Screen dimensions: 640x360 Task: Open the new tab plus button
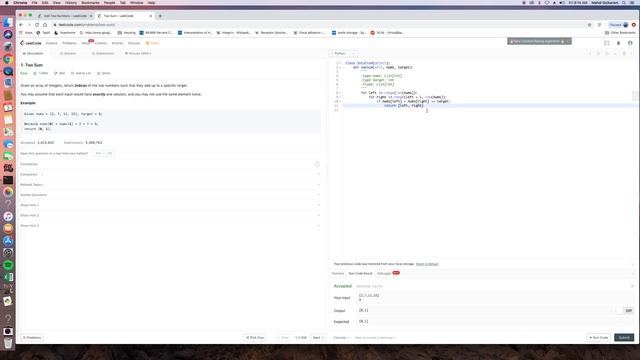tap(160, 16)
